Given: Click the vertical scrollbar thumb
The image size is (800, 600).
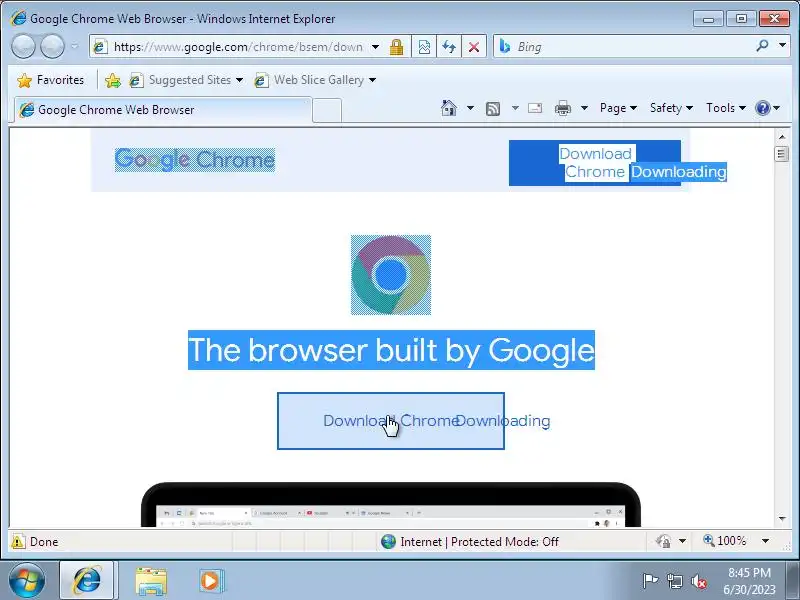Looking at the screenshot, I should [x=782, y=154].
